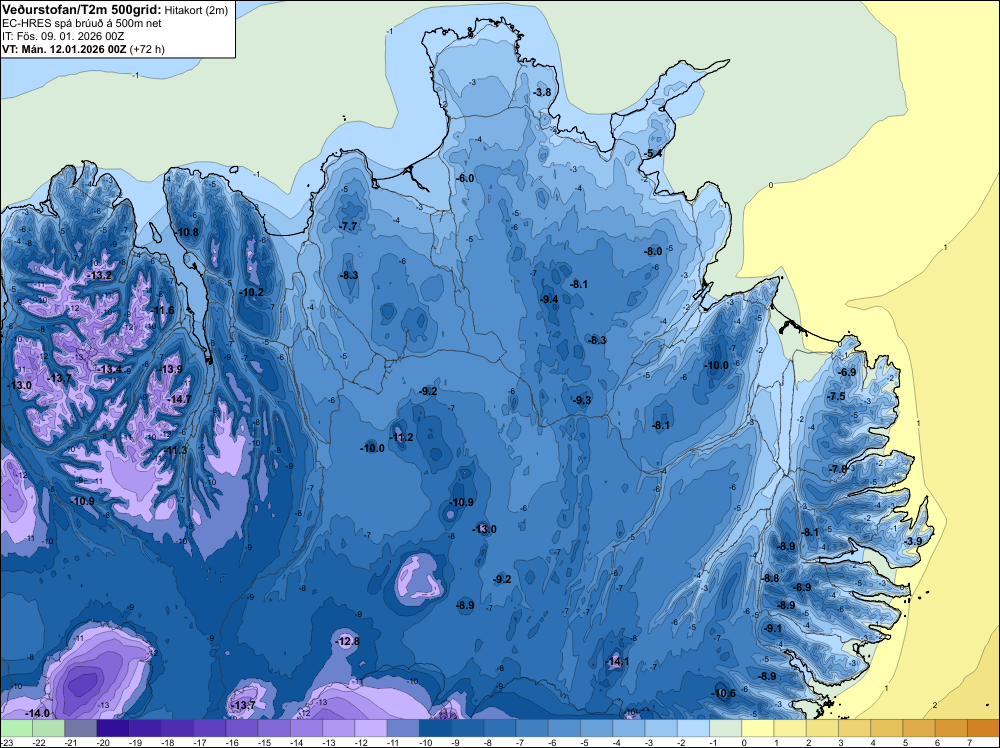Pick the legend swatch labeled -5
The height and width of the screenshot is (748, 1000).
[597, 728]
